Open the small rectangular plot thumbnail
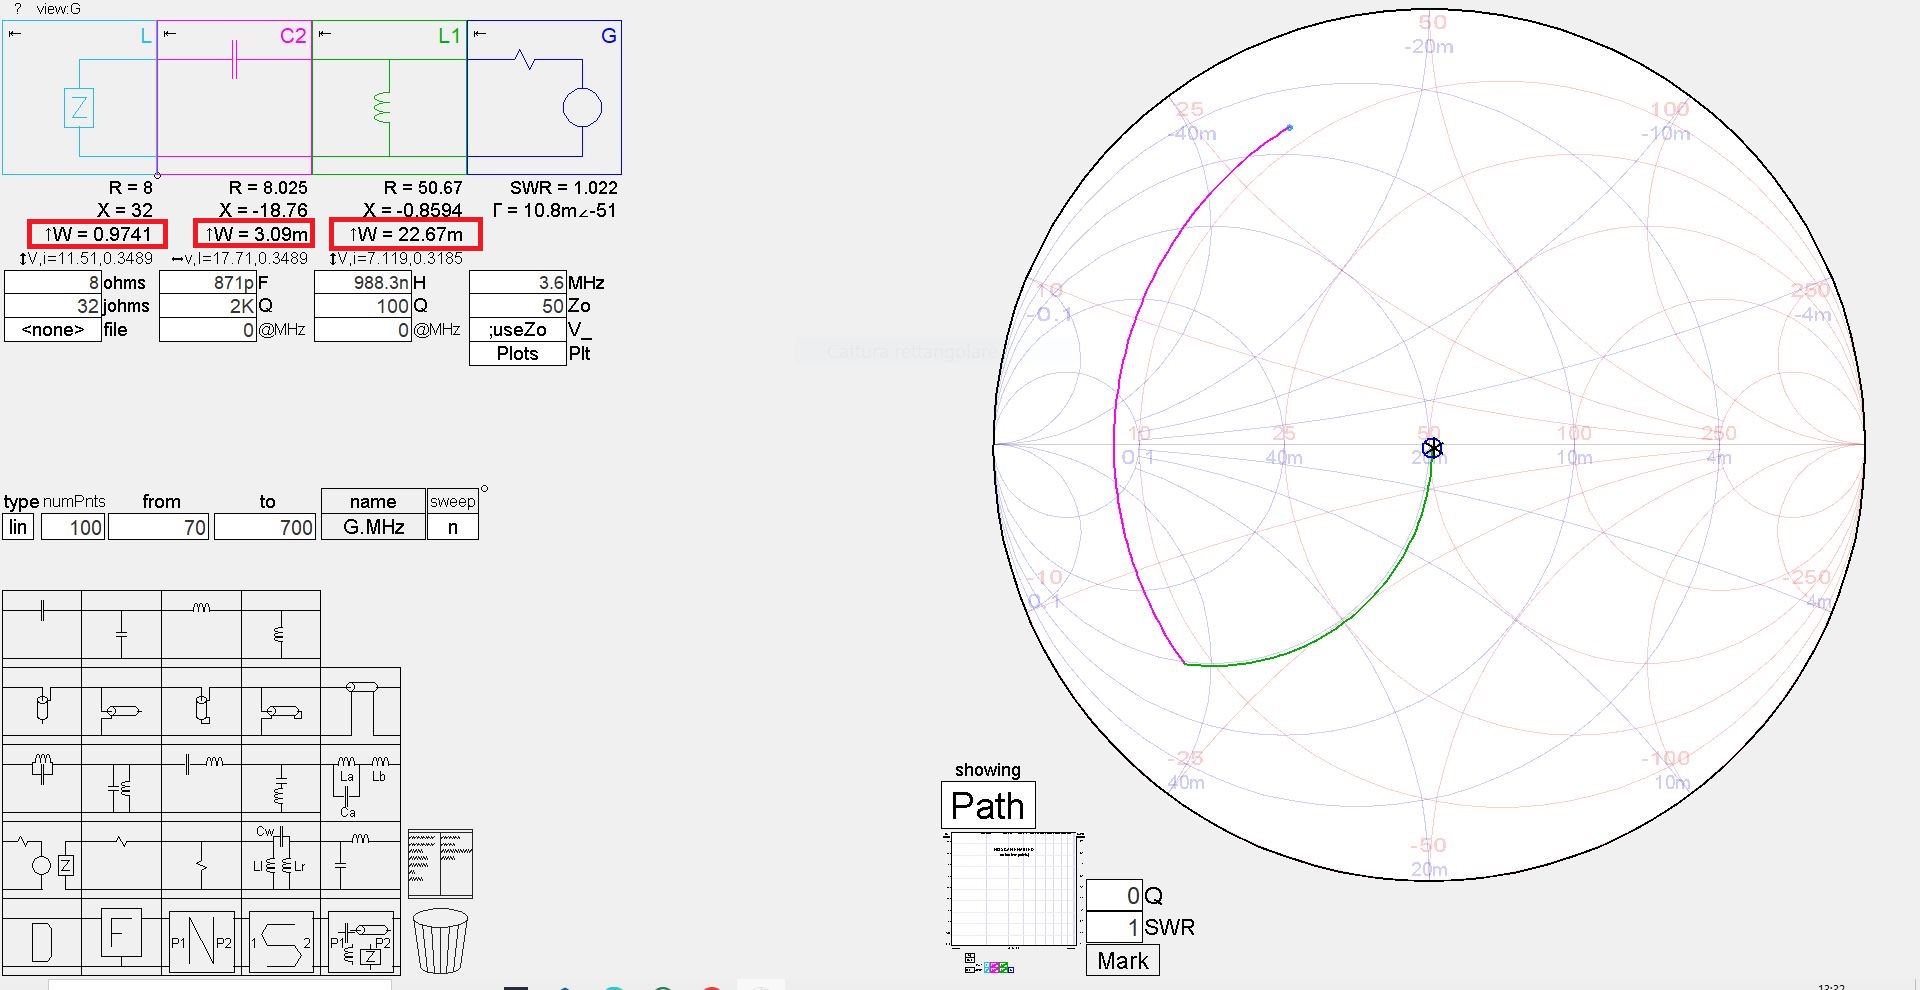The width and height of the screenshot is (1920, 990). (x=1014, y=889)
